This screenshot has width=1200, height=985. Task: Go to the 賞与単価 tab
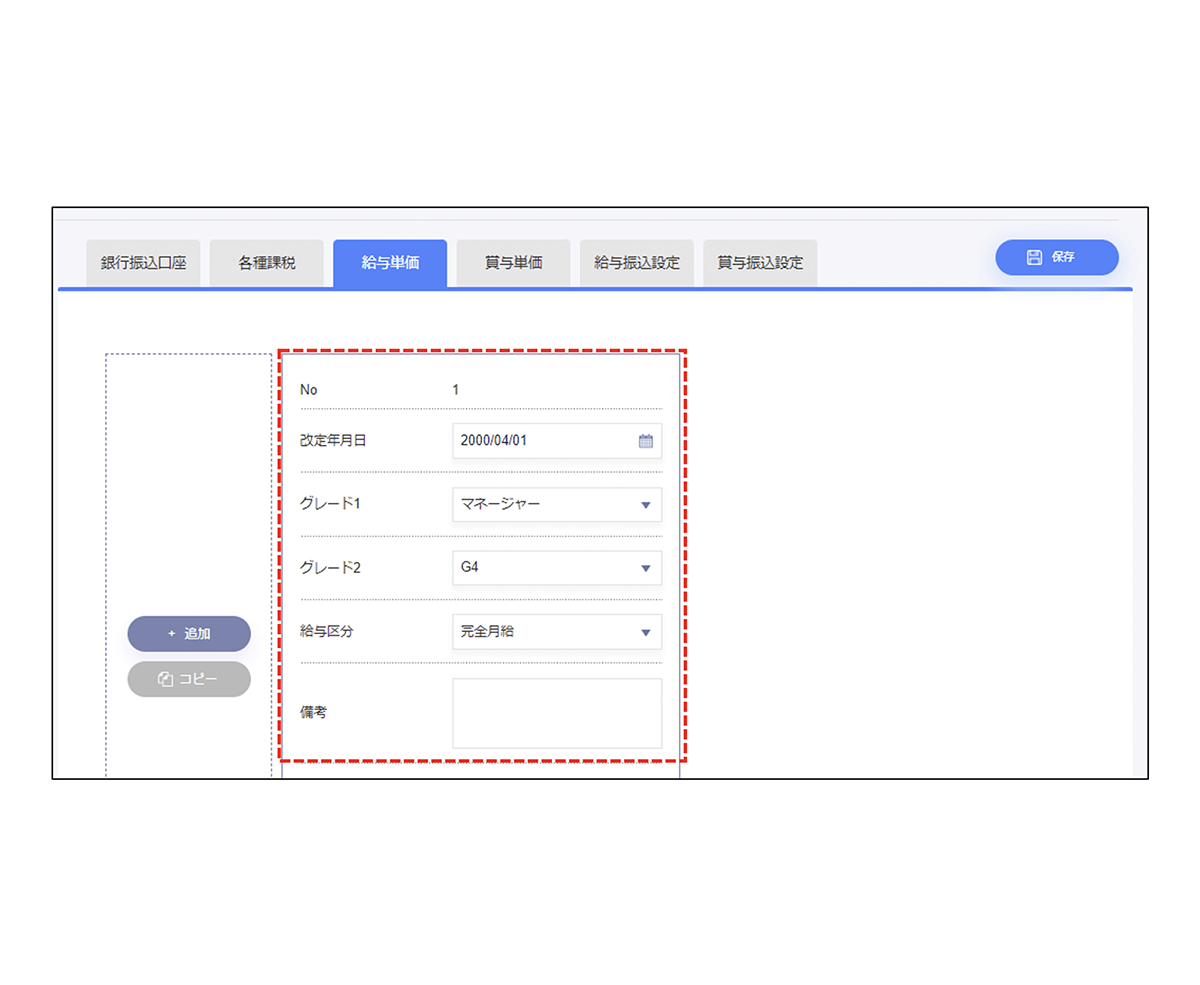pos(513,264)
